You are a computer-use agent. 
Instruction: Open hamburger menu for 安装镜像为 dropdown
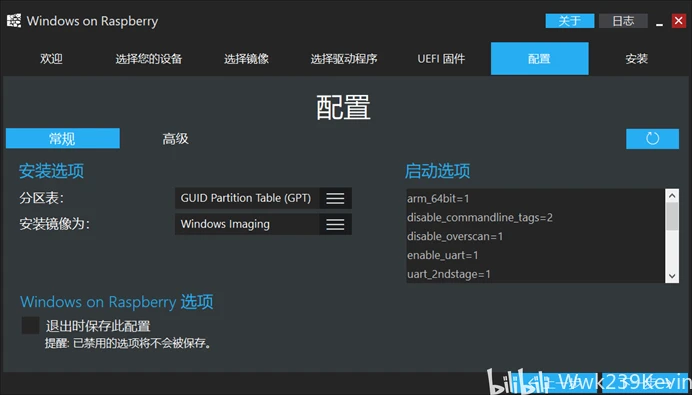pyautogui.click(x=335, y=224)
